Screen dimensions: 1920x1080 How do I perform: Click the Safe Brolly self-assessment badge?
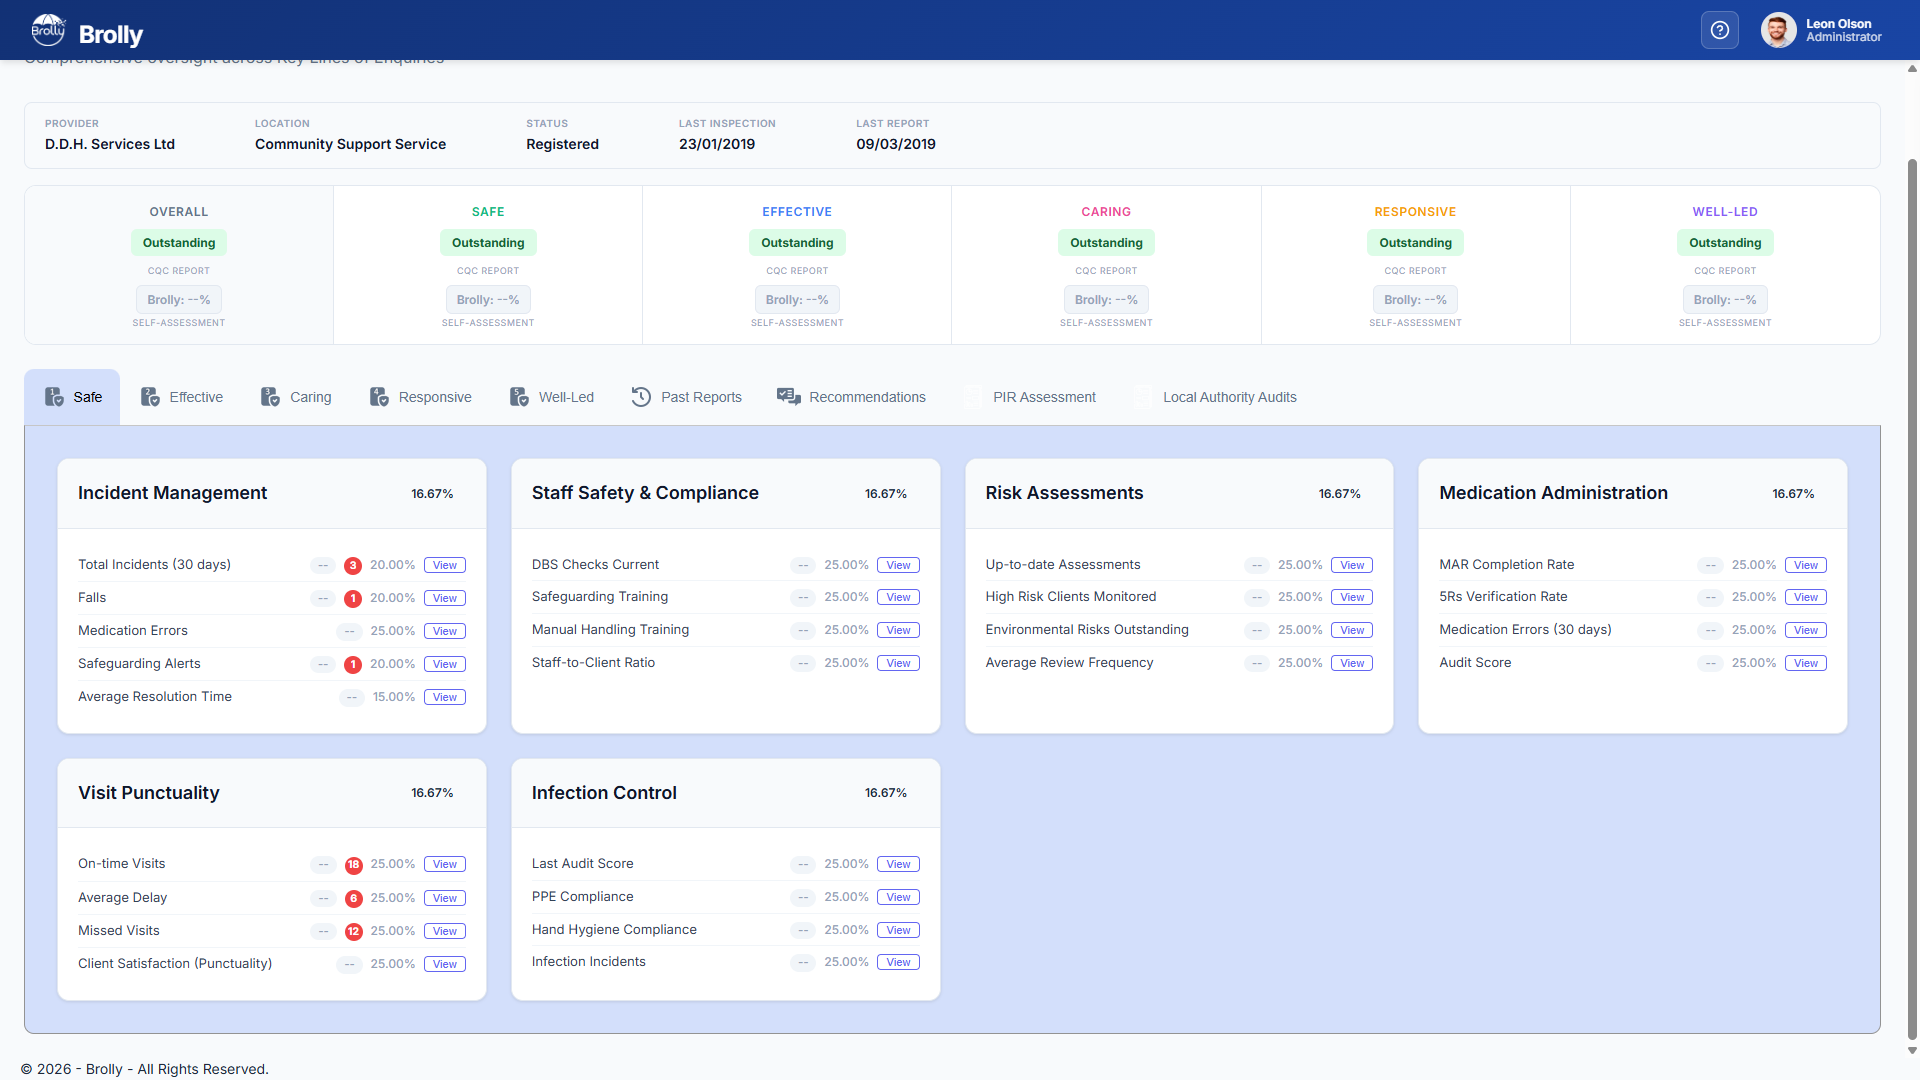[488, 300]
